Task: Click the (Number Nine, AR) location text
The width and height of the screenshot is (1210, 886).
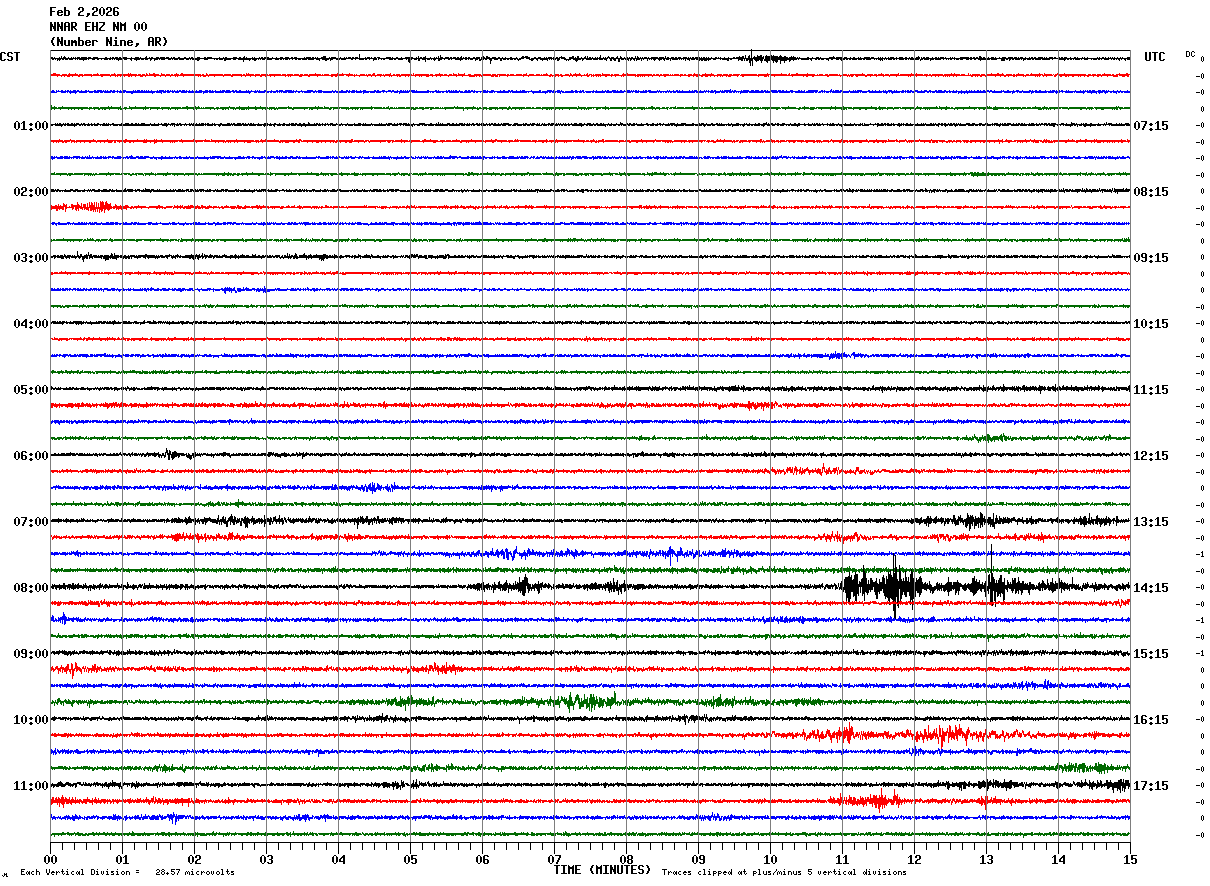Action: click(x=109, y=42)
